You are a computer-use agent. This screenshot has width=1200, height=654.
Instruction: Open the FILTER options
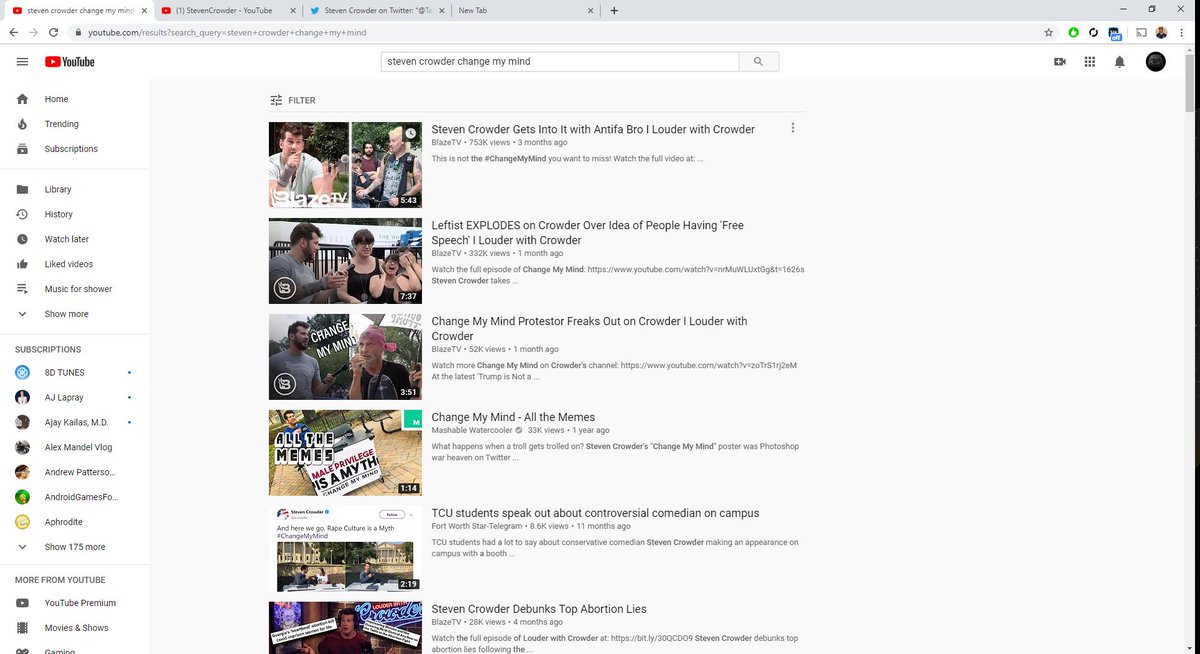pyautogui.click(x=293, y=100)
